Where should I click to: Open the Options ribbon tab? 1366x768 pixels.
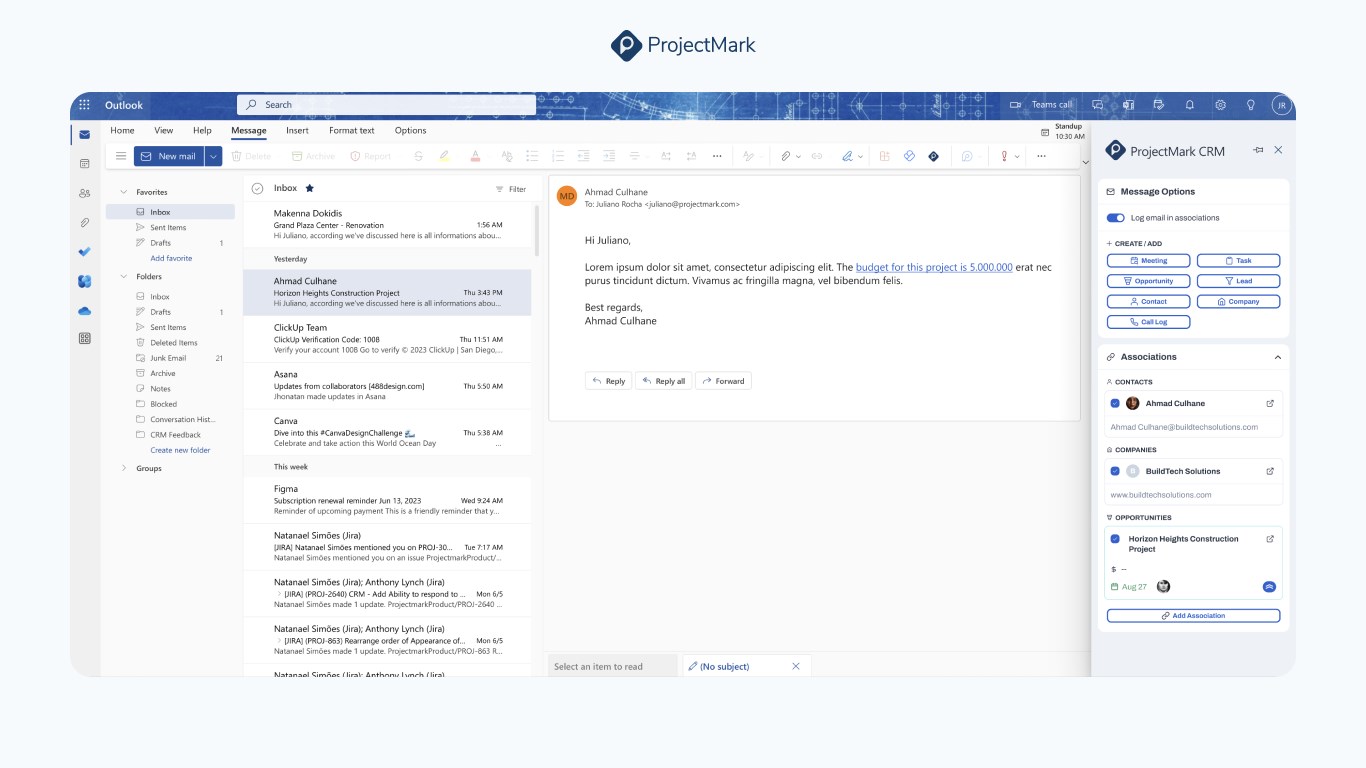click(410, 130)
